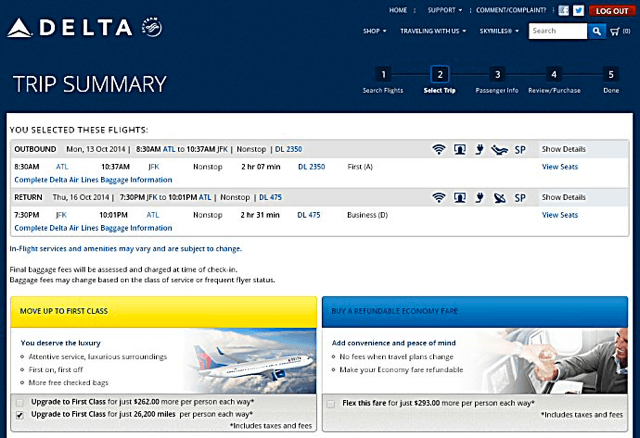Click JFK link in outbound detail row

point(153,167)
